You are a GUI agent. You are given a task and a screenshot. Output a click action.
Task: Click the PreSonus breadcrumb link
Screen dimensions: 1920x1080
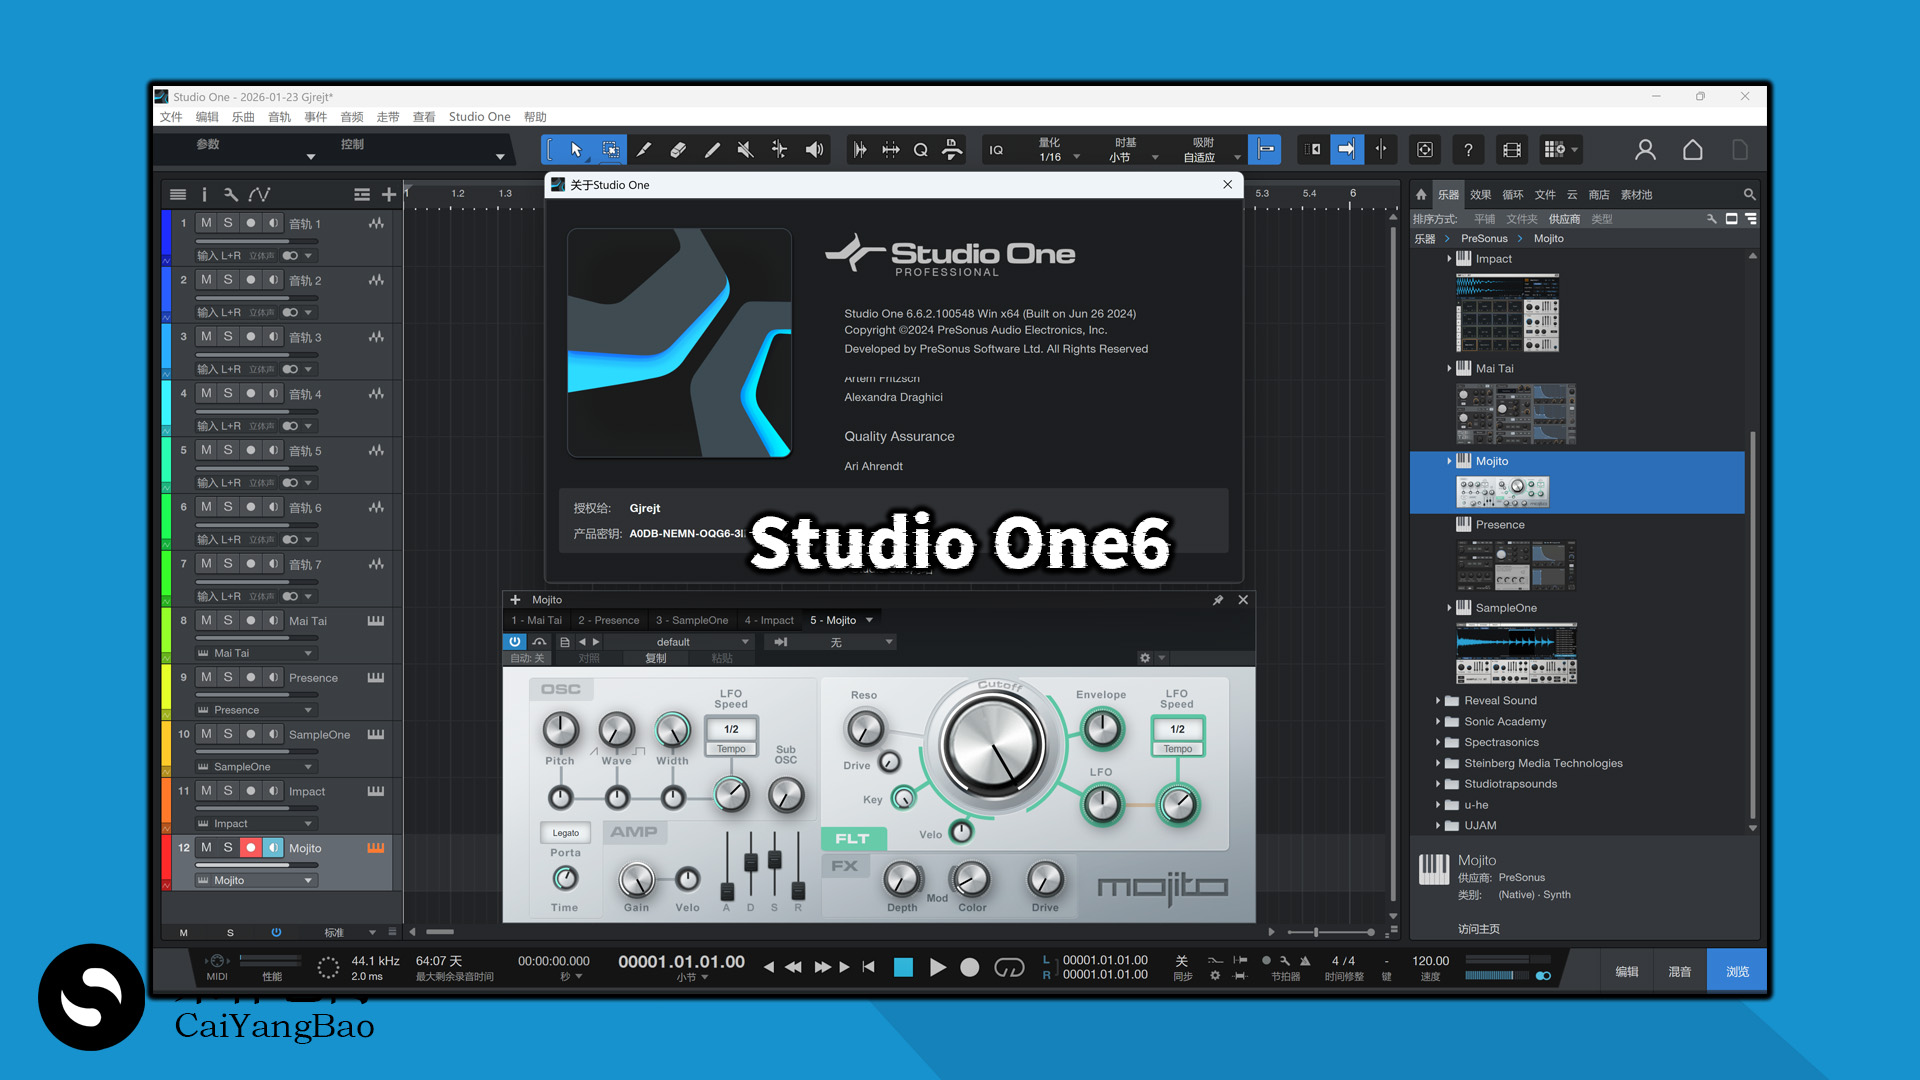[1483, 238]
